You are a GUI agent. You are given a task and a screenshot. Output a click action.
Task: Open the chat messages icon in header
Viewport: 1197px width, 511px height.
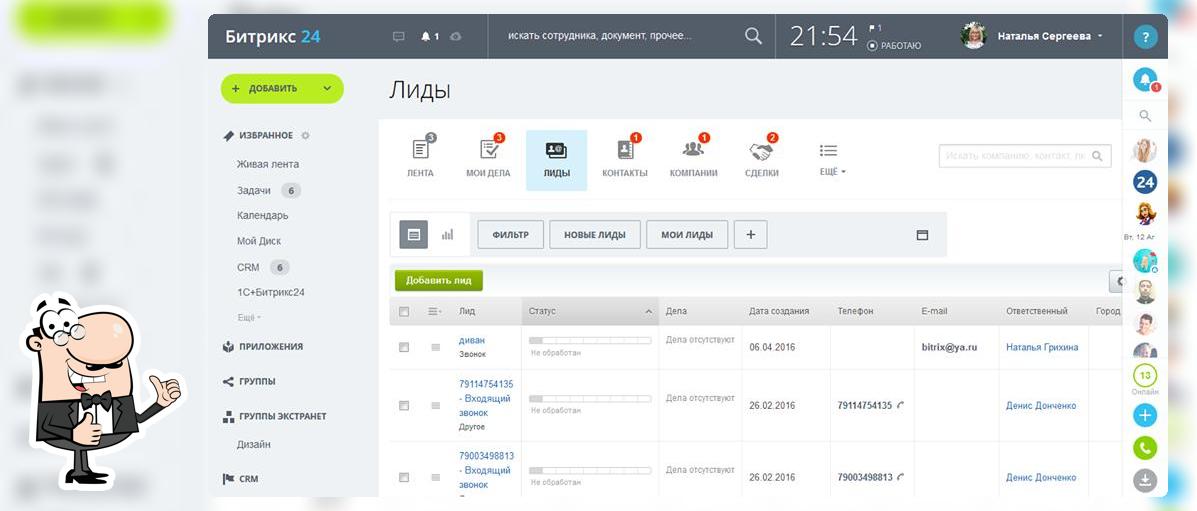click(398, 36)
